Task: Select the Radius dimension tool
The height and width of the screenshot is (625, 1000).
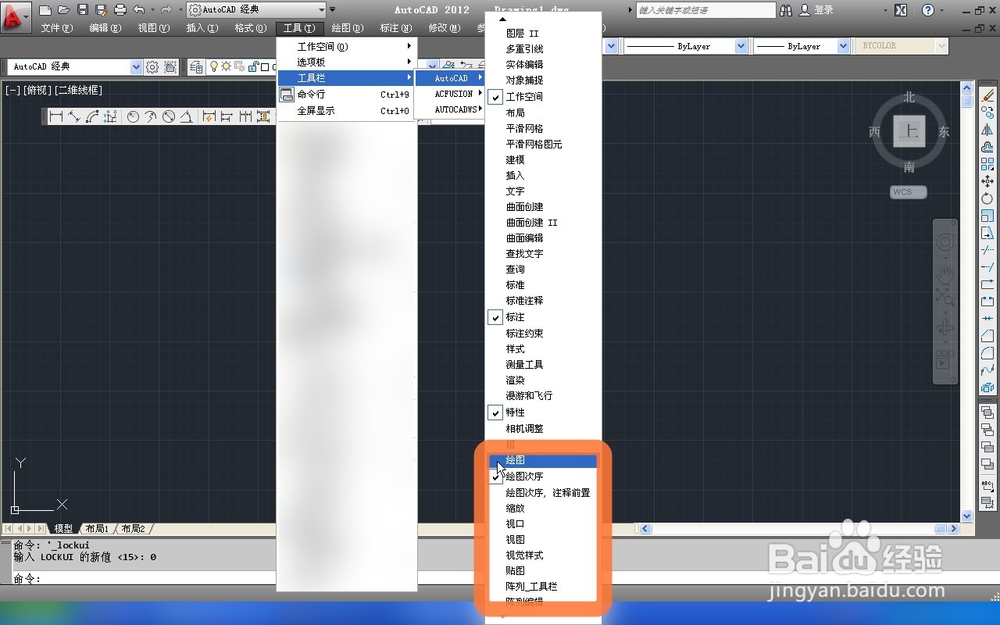Action: (x=133, y=116)
